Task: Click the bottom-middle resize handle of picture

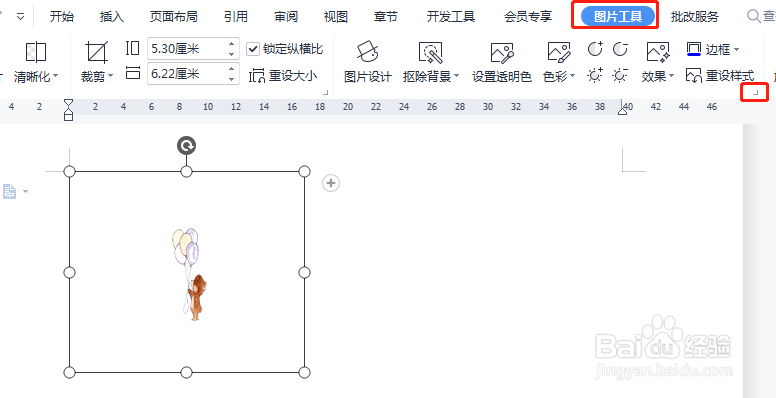Action: (x=186, y=372)
